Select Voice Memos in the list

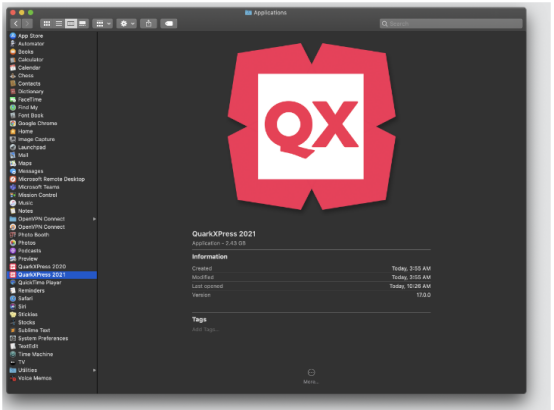point(52,378)
